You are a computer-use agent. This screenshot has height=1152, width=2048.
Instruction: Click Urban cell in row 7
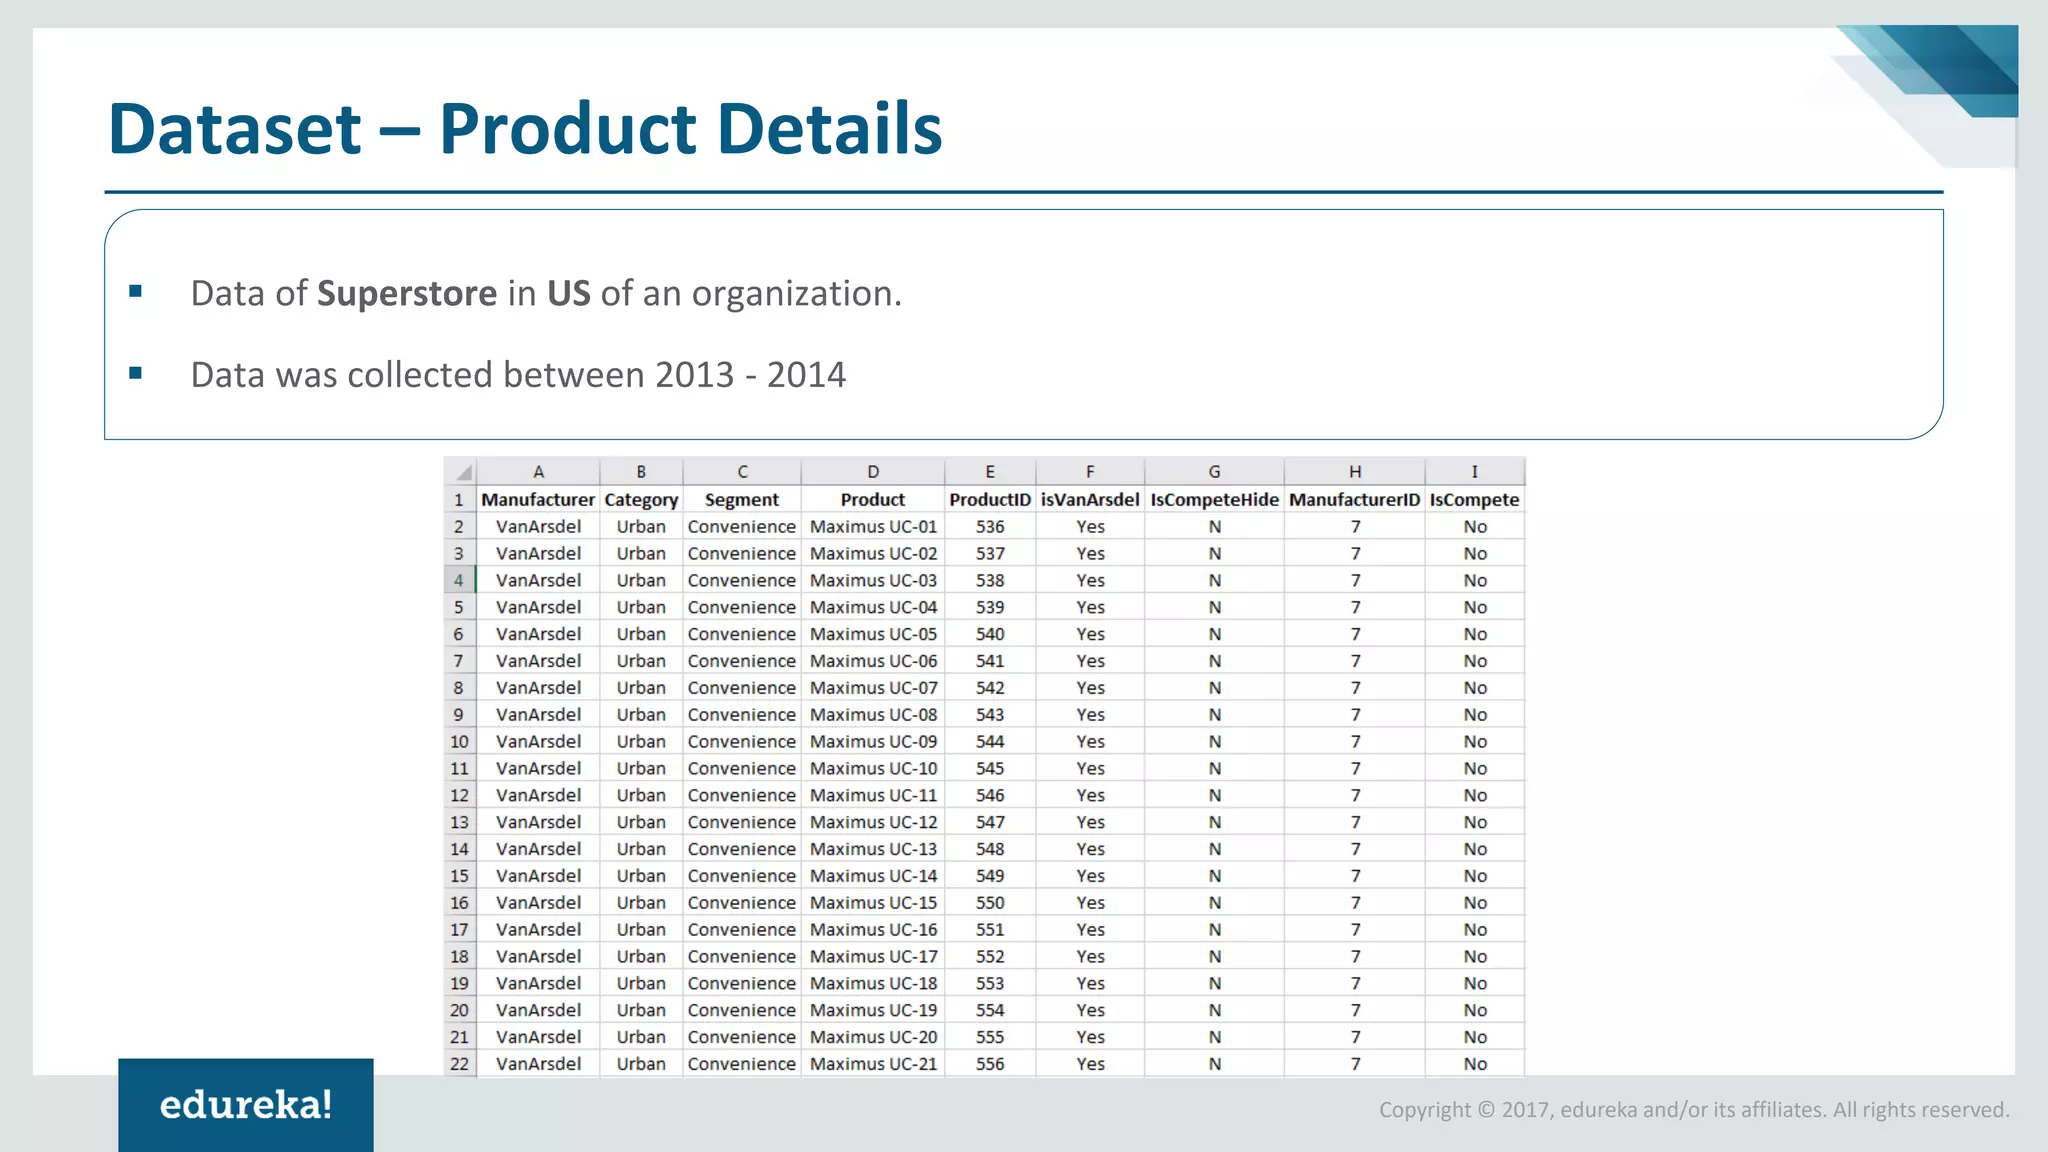click(641, 661)
